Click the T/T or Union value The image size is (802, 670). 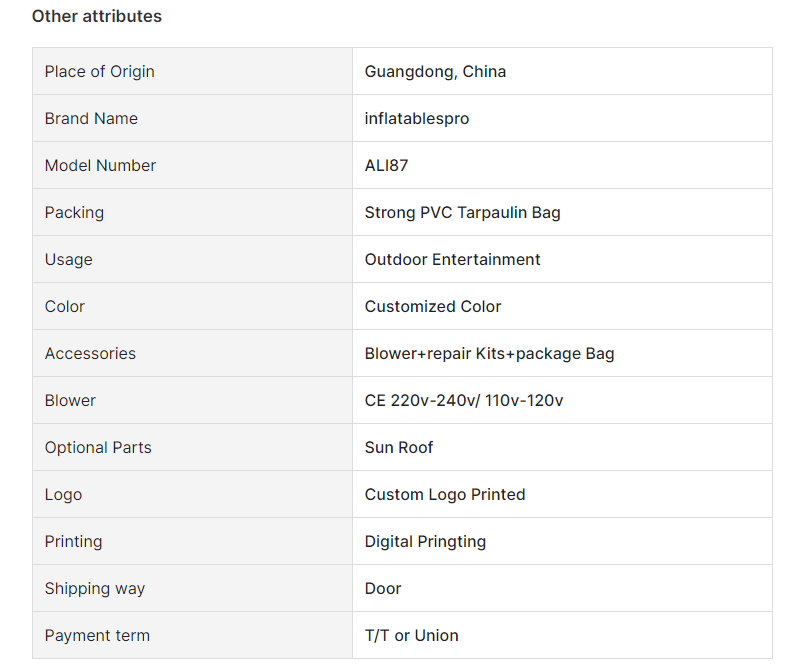(411, 636)
